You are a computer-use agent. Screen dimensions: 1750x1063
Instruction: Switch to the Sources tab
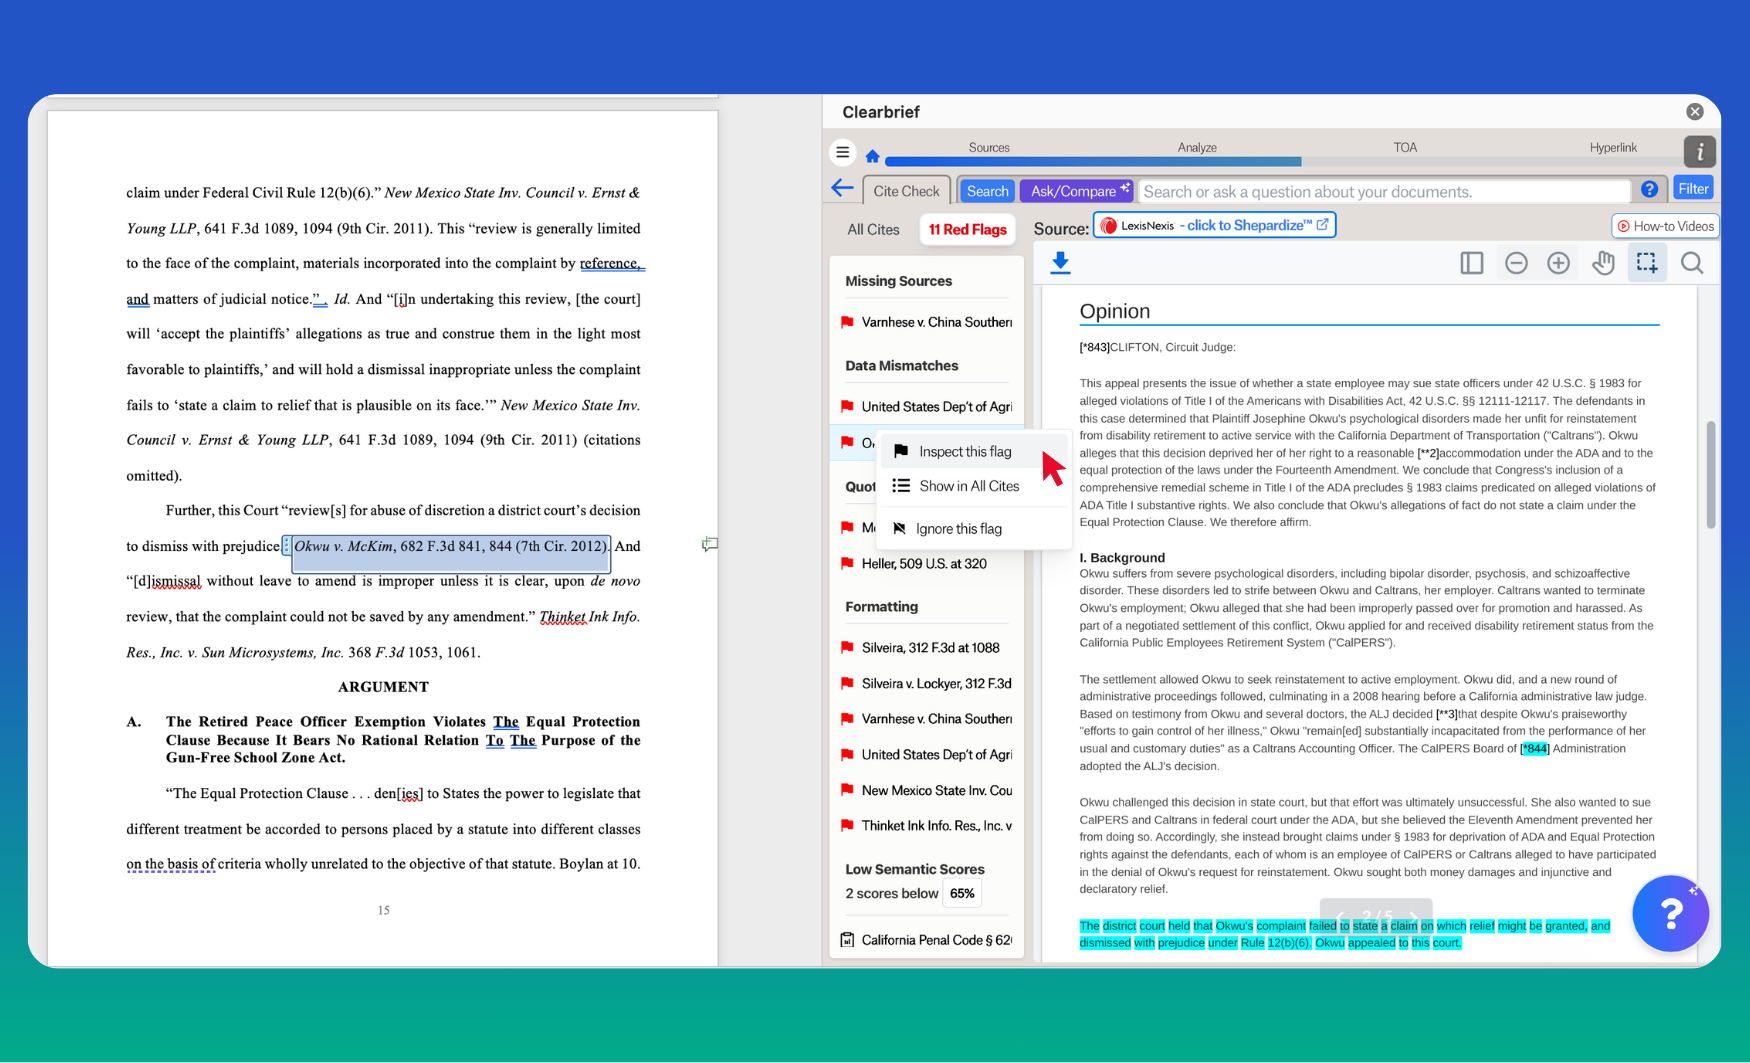pos(989,148)
